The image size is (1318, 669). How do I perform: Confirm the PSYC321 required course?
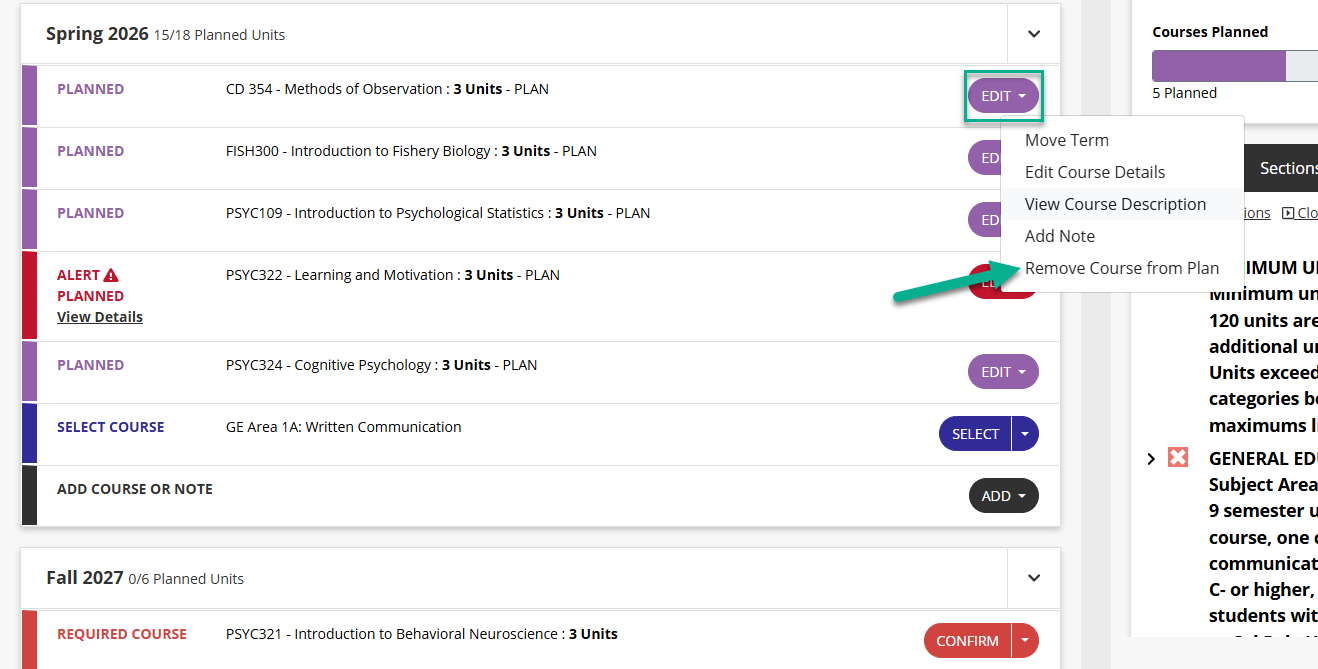click(967, 641)
